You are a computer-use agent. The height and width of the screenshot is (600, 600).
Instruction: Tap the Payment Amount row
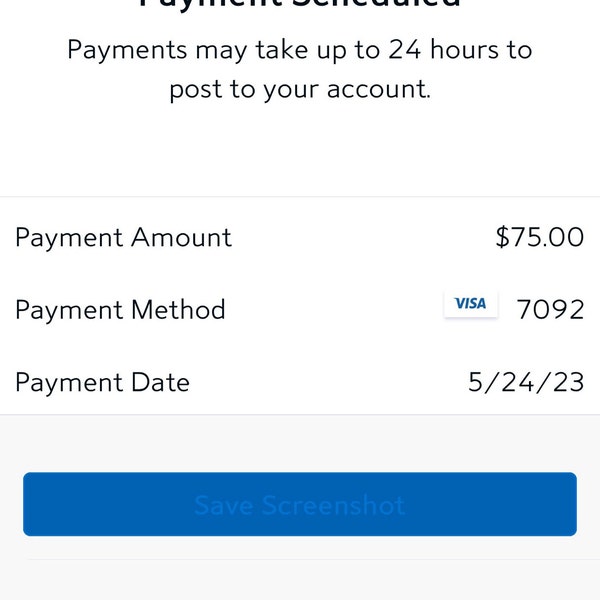(x=300, y=237)
